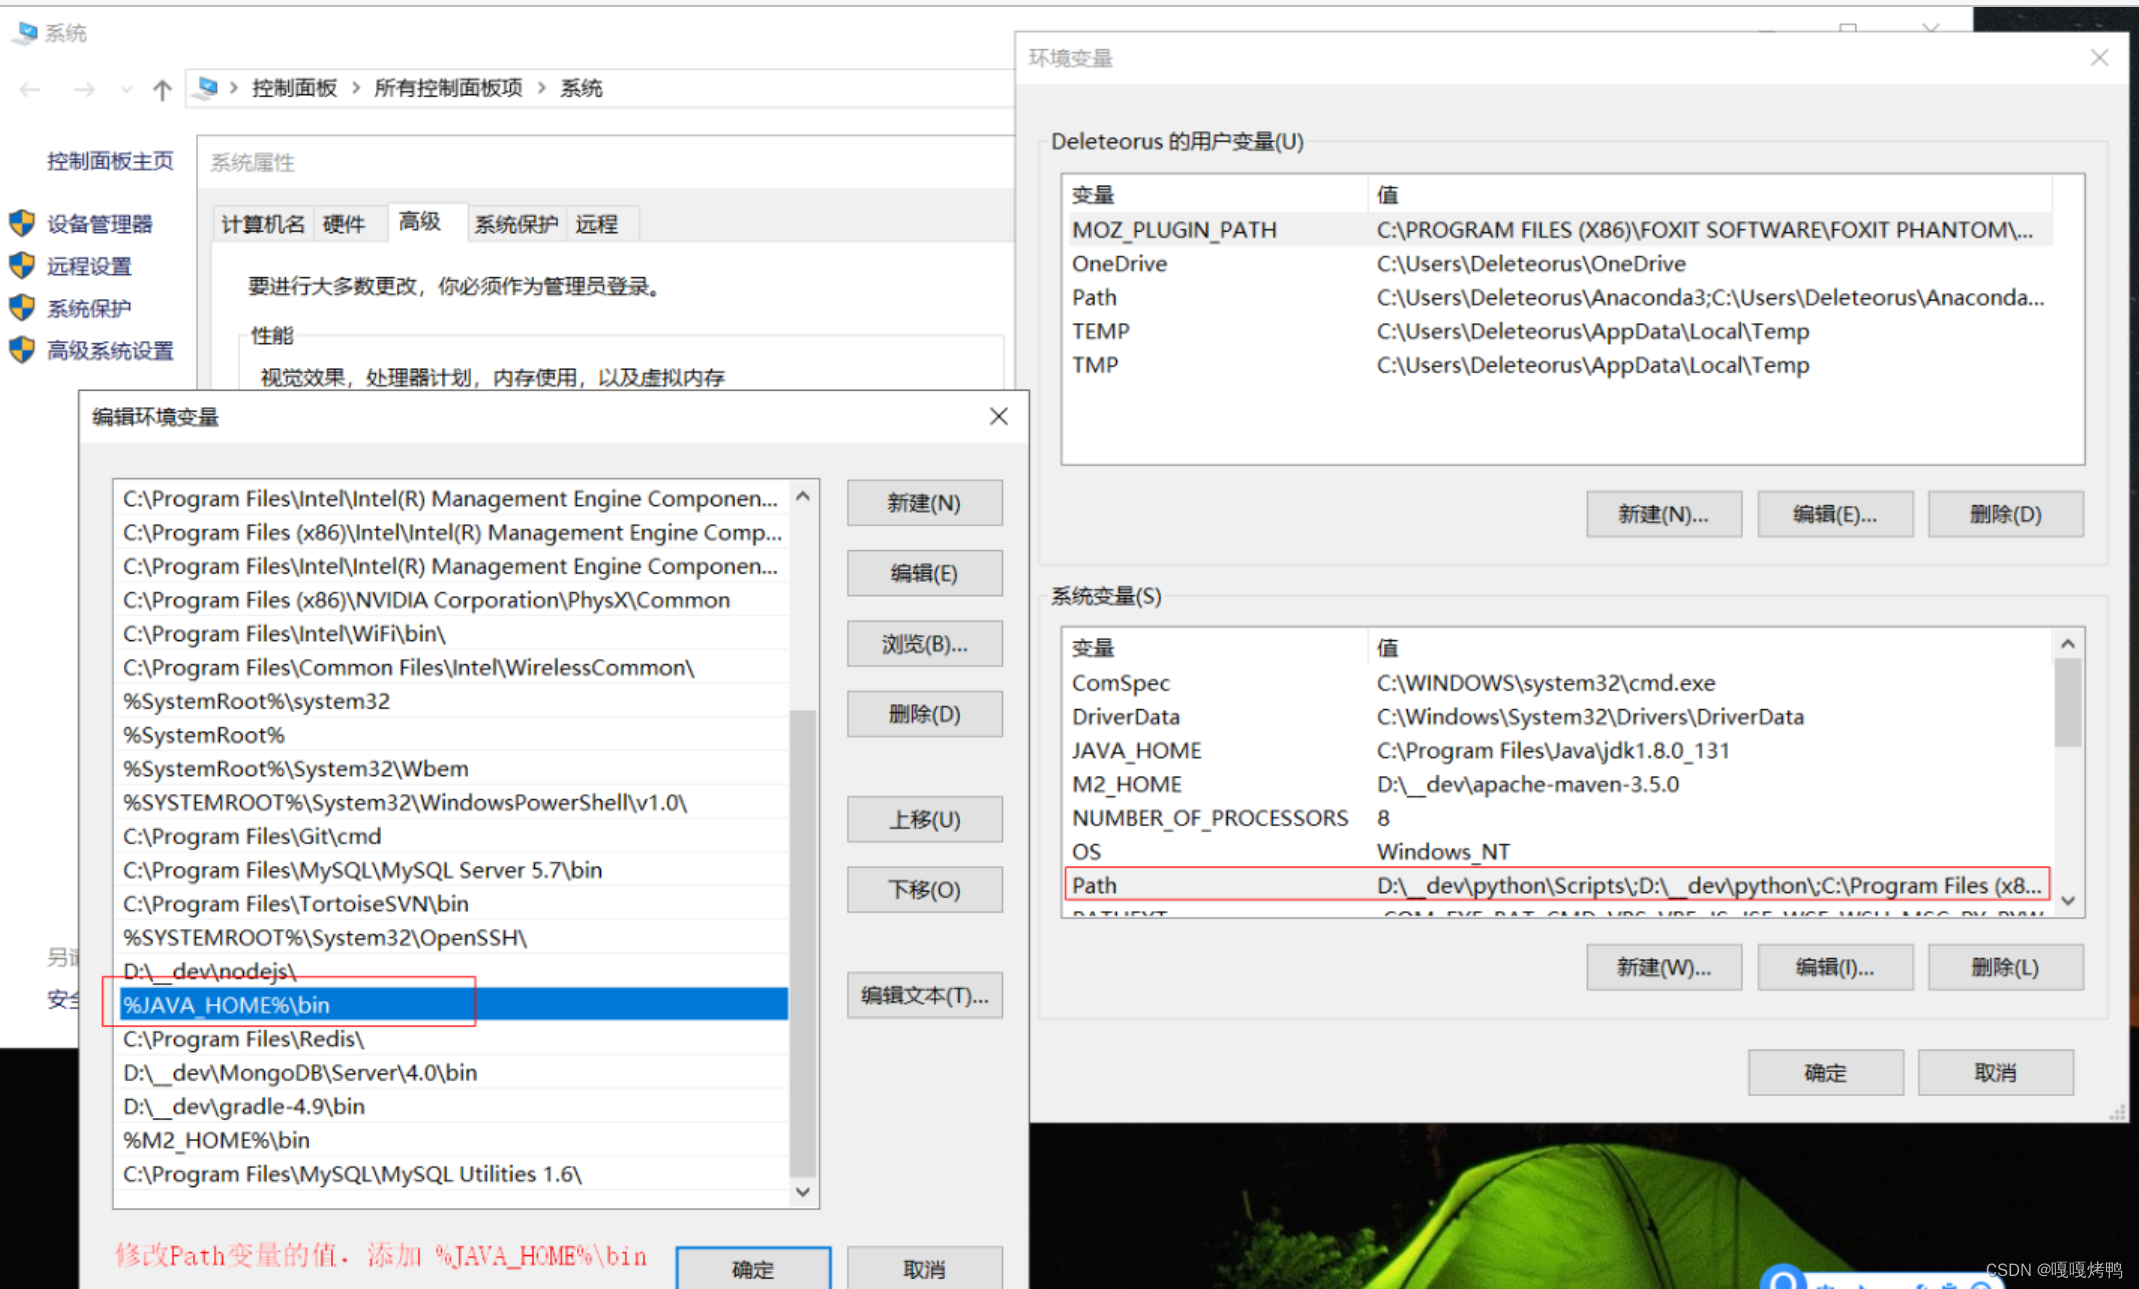Click the System Protection shield icon
2139x1289 pixels.
point(22,307)
